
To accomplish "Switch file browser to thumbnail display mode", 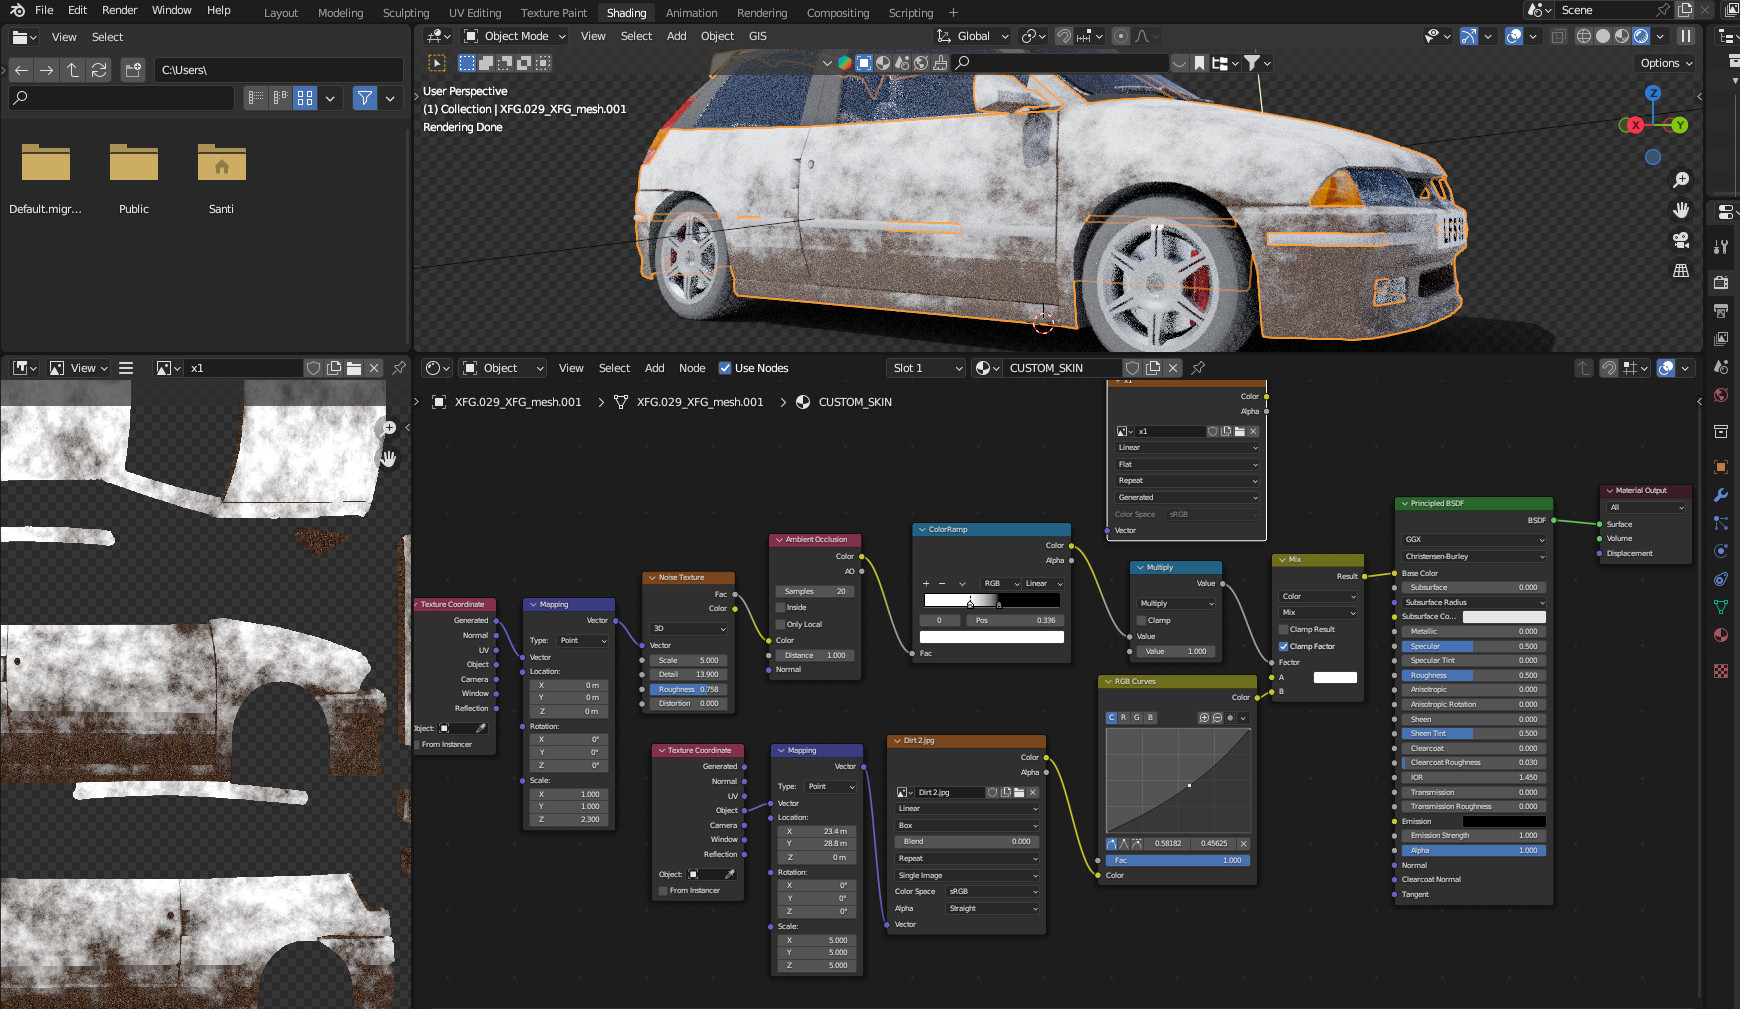I will (x=305, y=98).
